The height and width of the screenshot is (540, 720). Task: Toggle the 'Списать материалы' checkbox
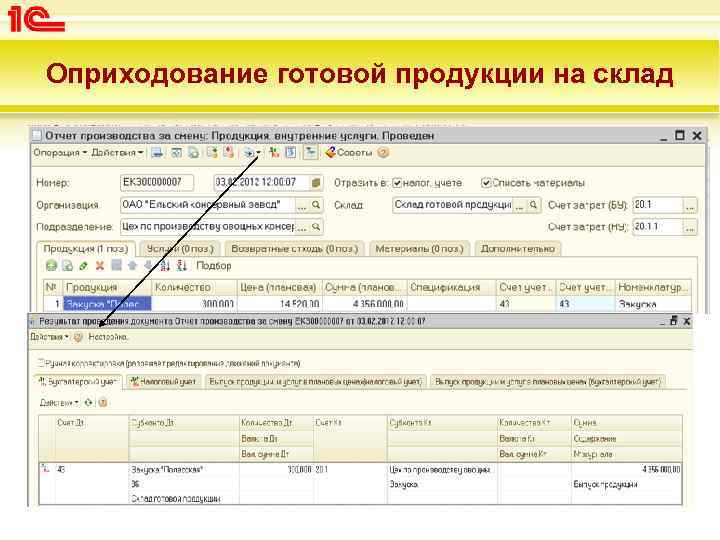pos(486,183)
